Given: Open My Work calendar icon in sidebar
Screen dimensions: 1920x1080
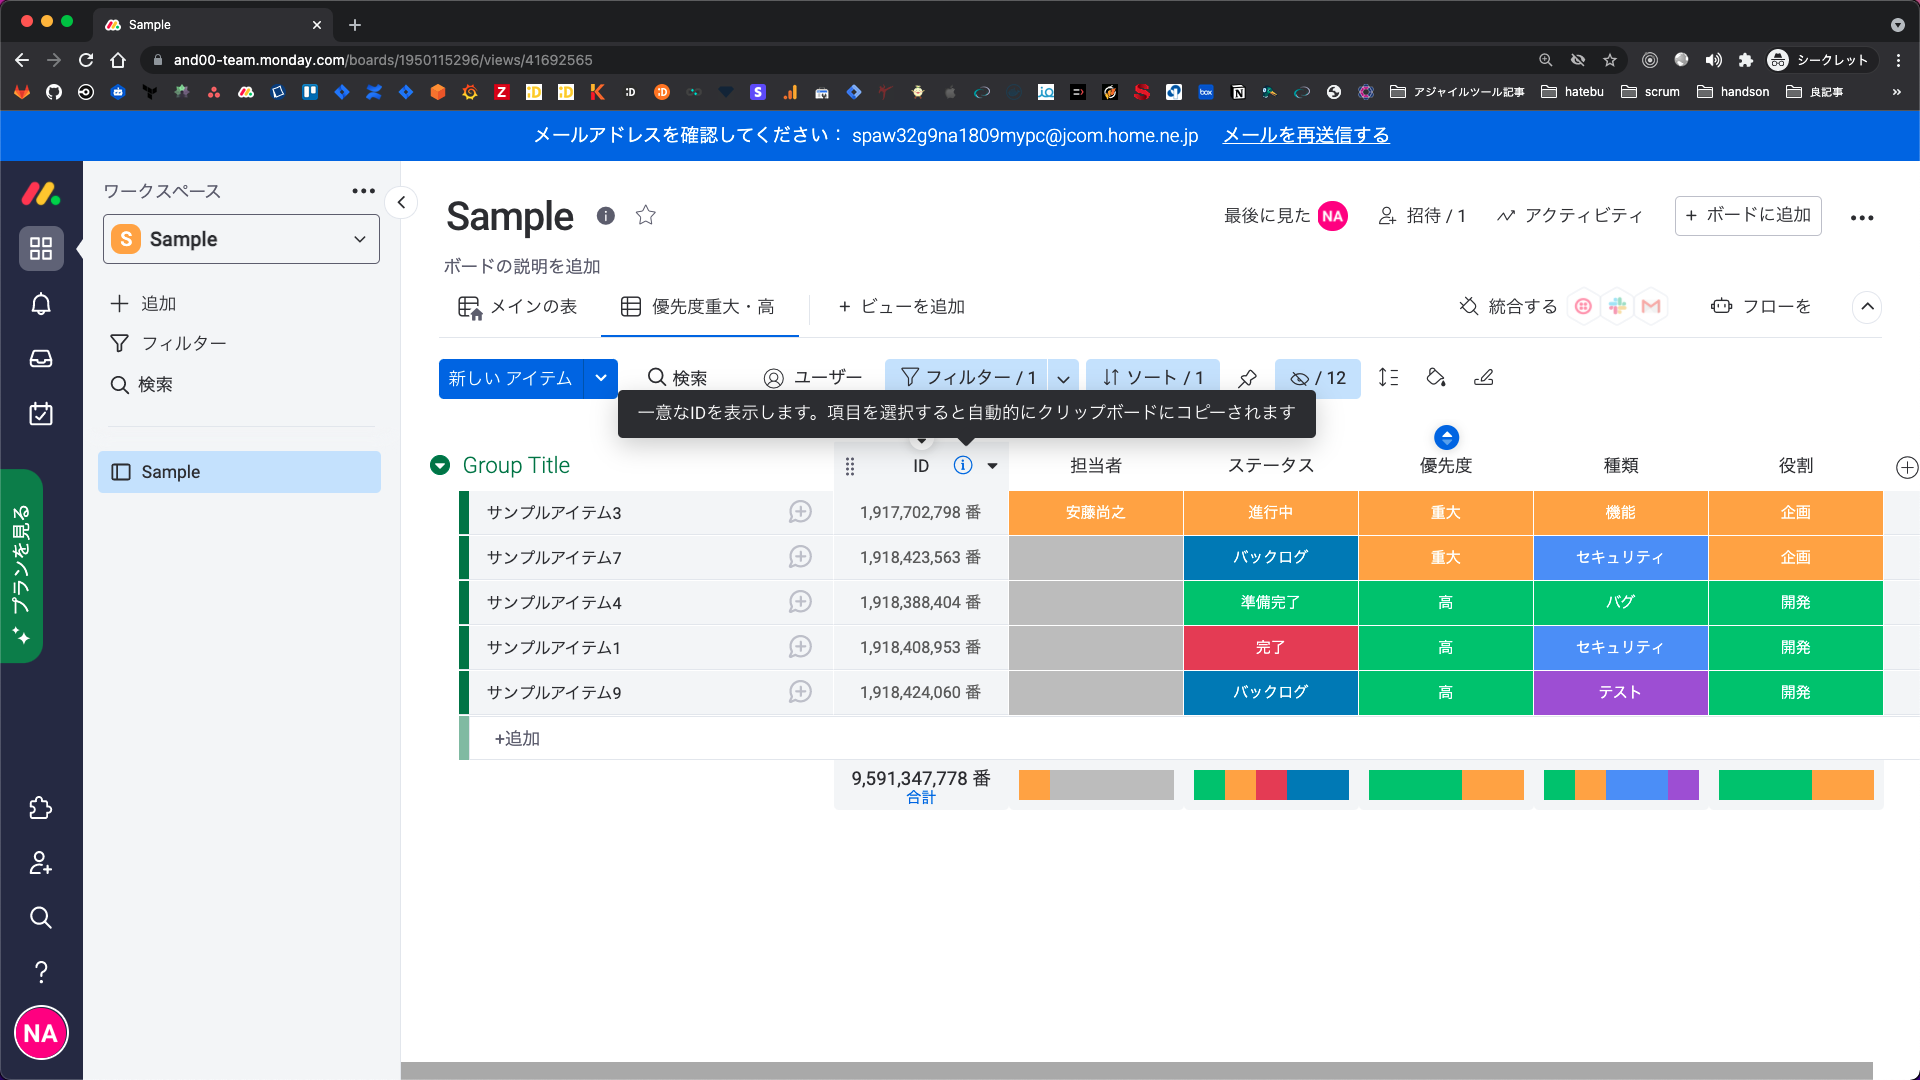Looking at the screenshot, I should click(41, 414).
